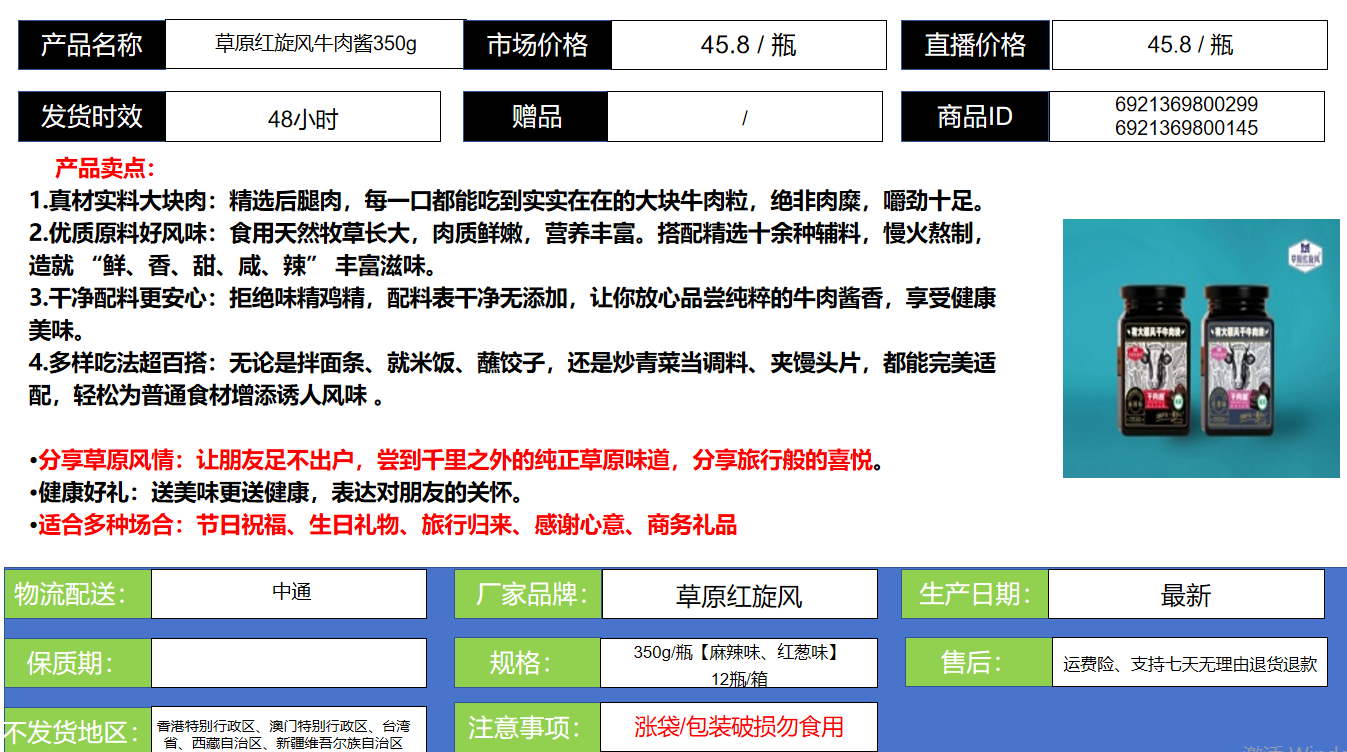The width and height of the screenshot is (1347, 752).
Task: Click the green 注意事项 label
Action: [x=526, y=727]
